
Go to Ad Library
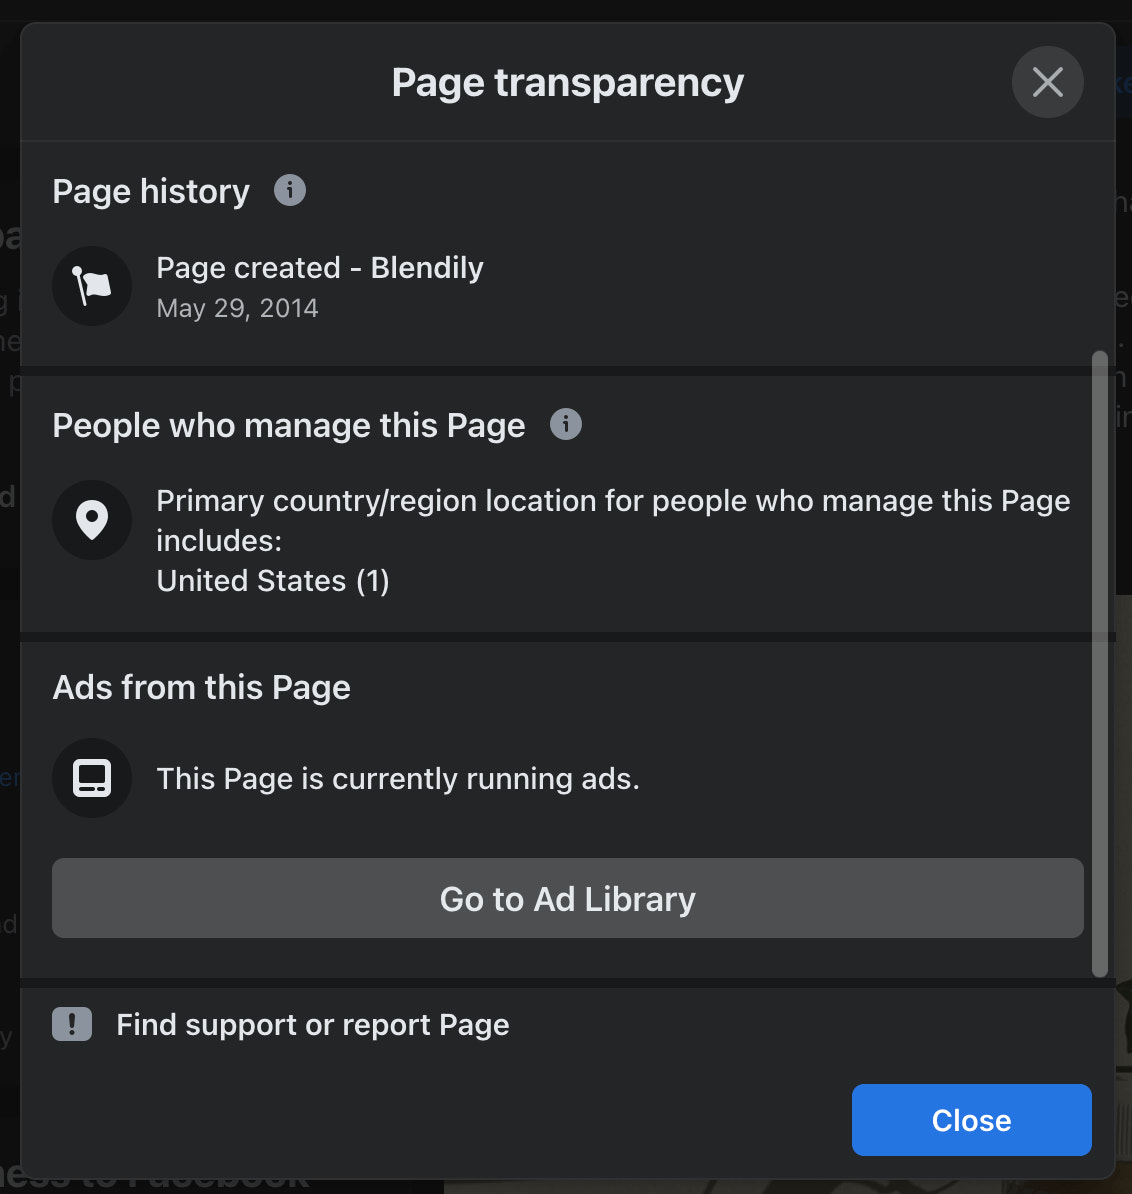tap(566, 898)
